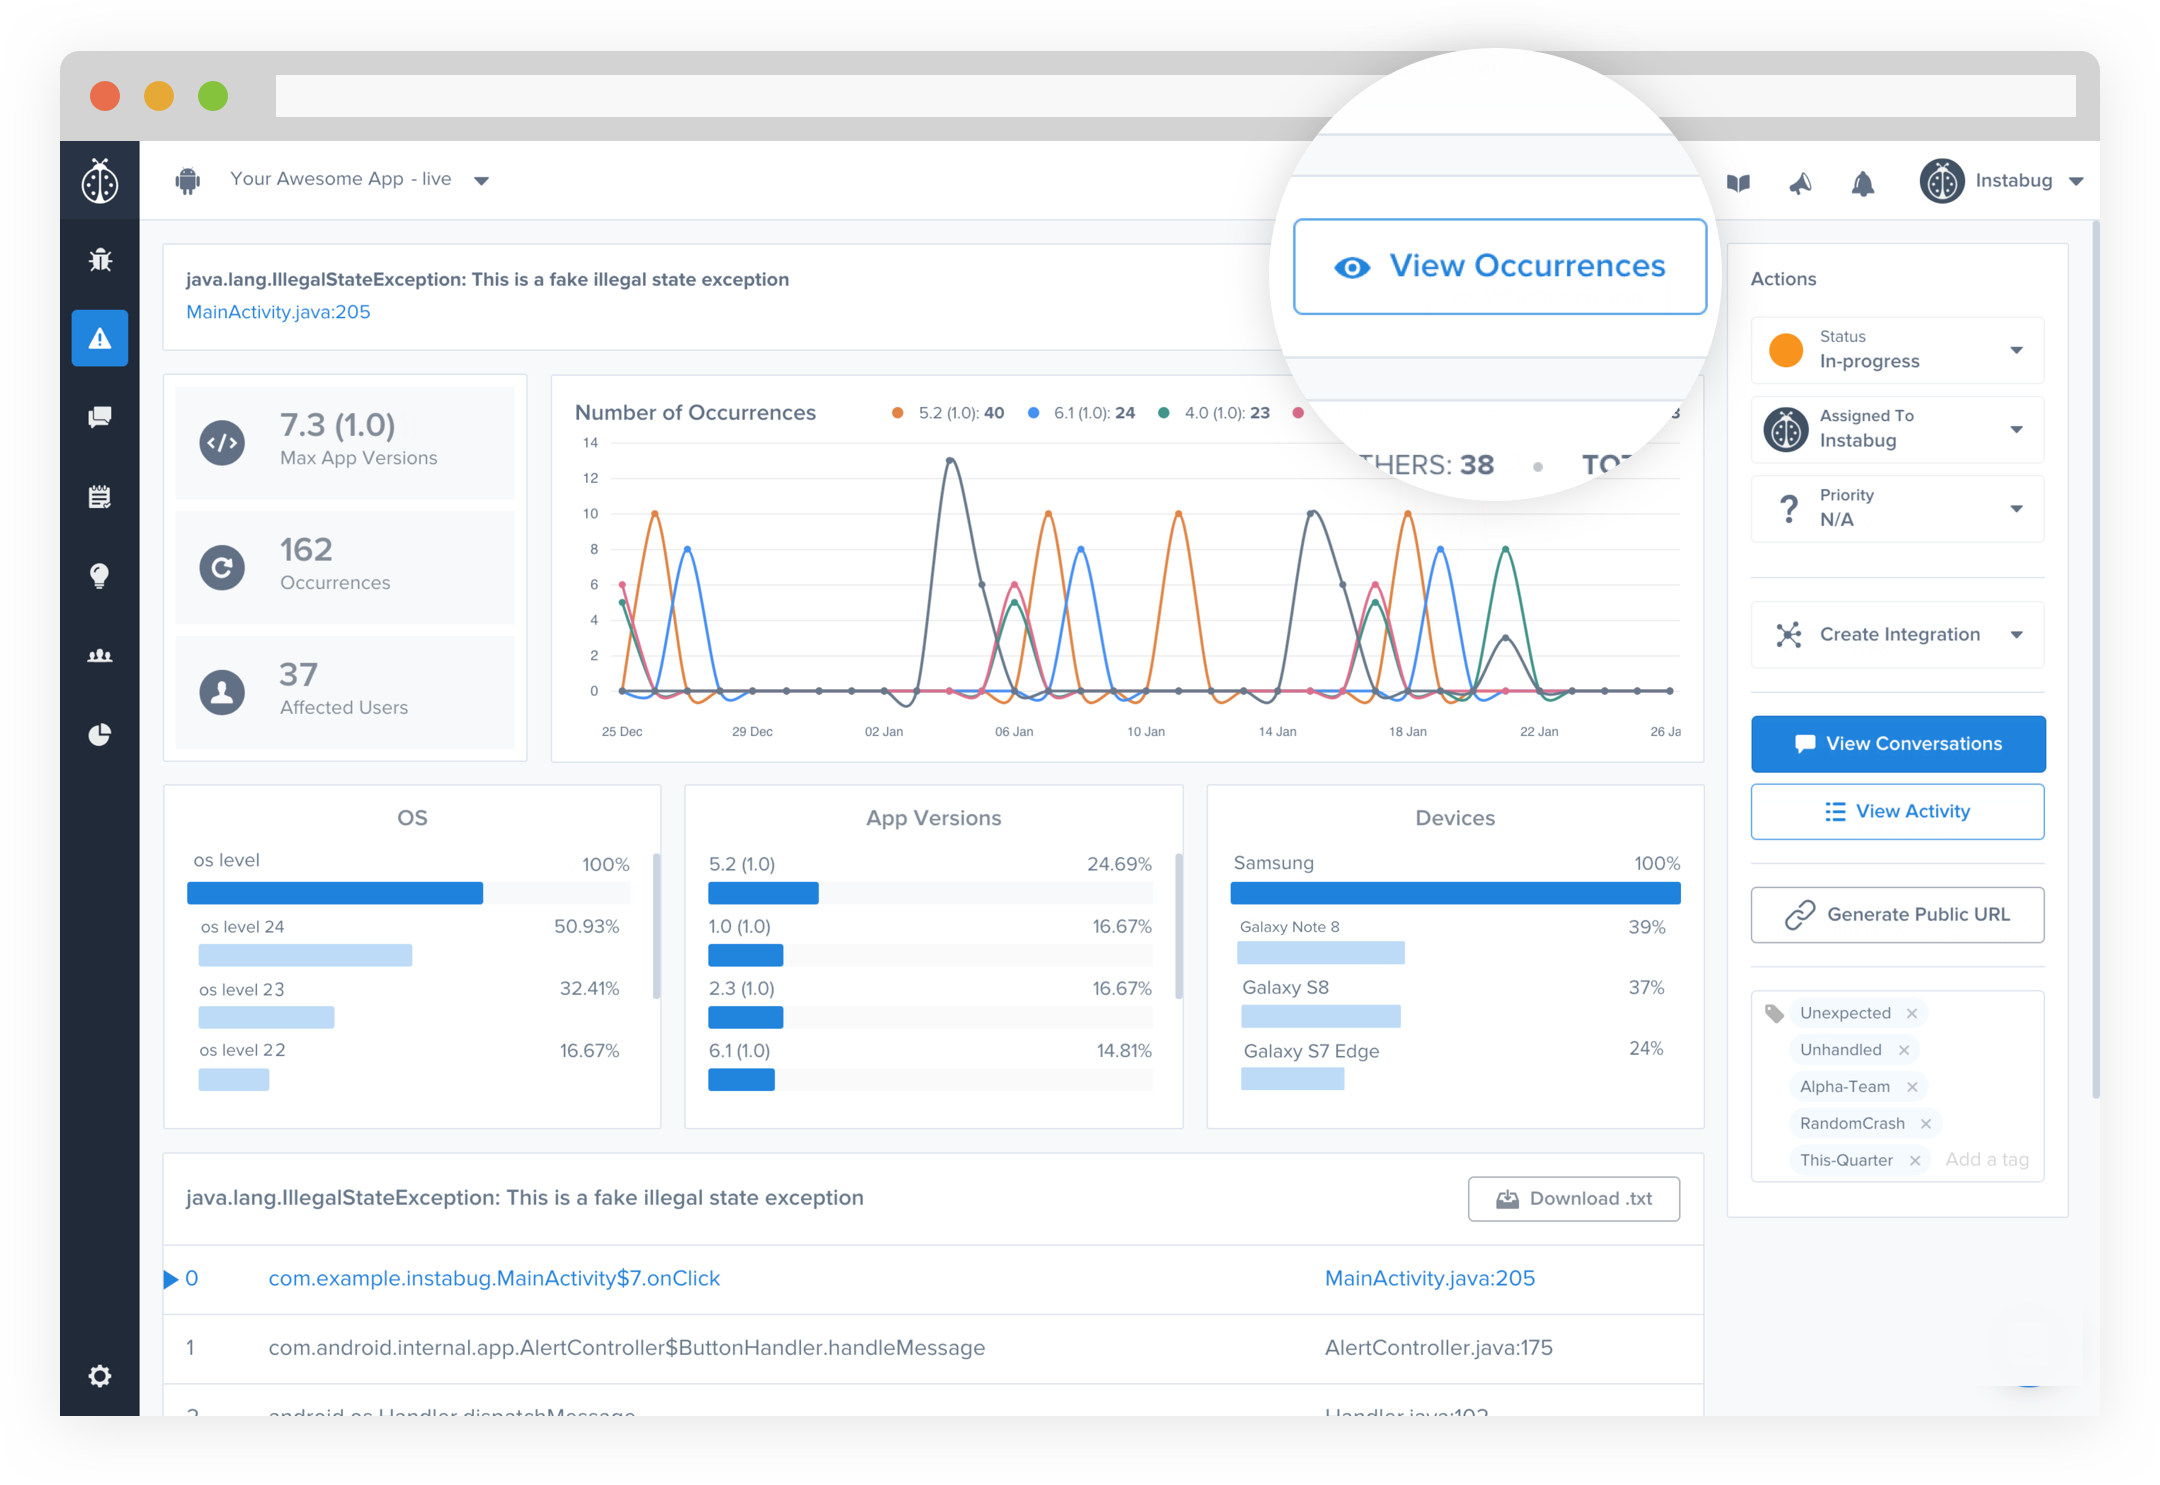Viewport: 2160px width, 1485px height.
Task: Expand the Priority N/A dropdown
Action: pyautogui.click(x=1897, y=508)
